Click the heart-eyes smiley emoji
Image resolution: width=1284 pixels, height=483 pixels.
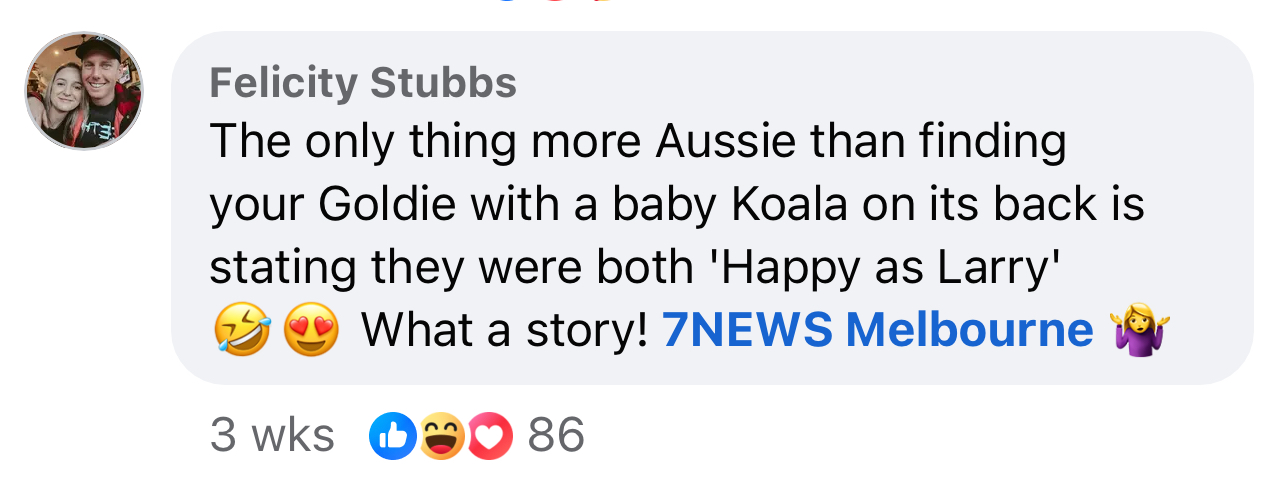[x=311, y=332]
